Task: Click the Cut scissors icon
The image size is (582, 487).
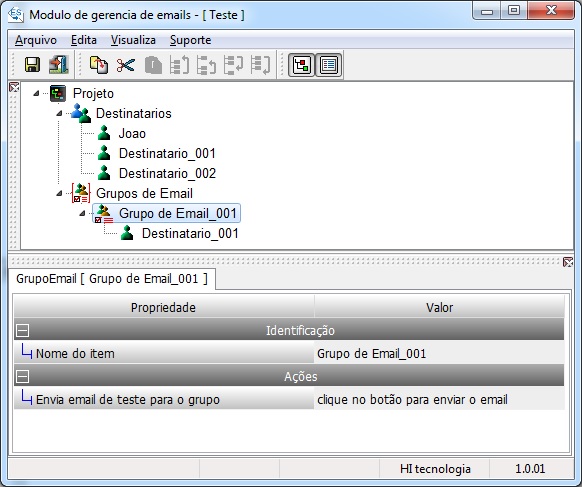Action: tap(125, 65)
